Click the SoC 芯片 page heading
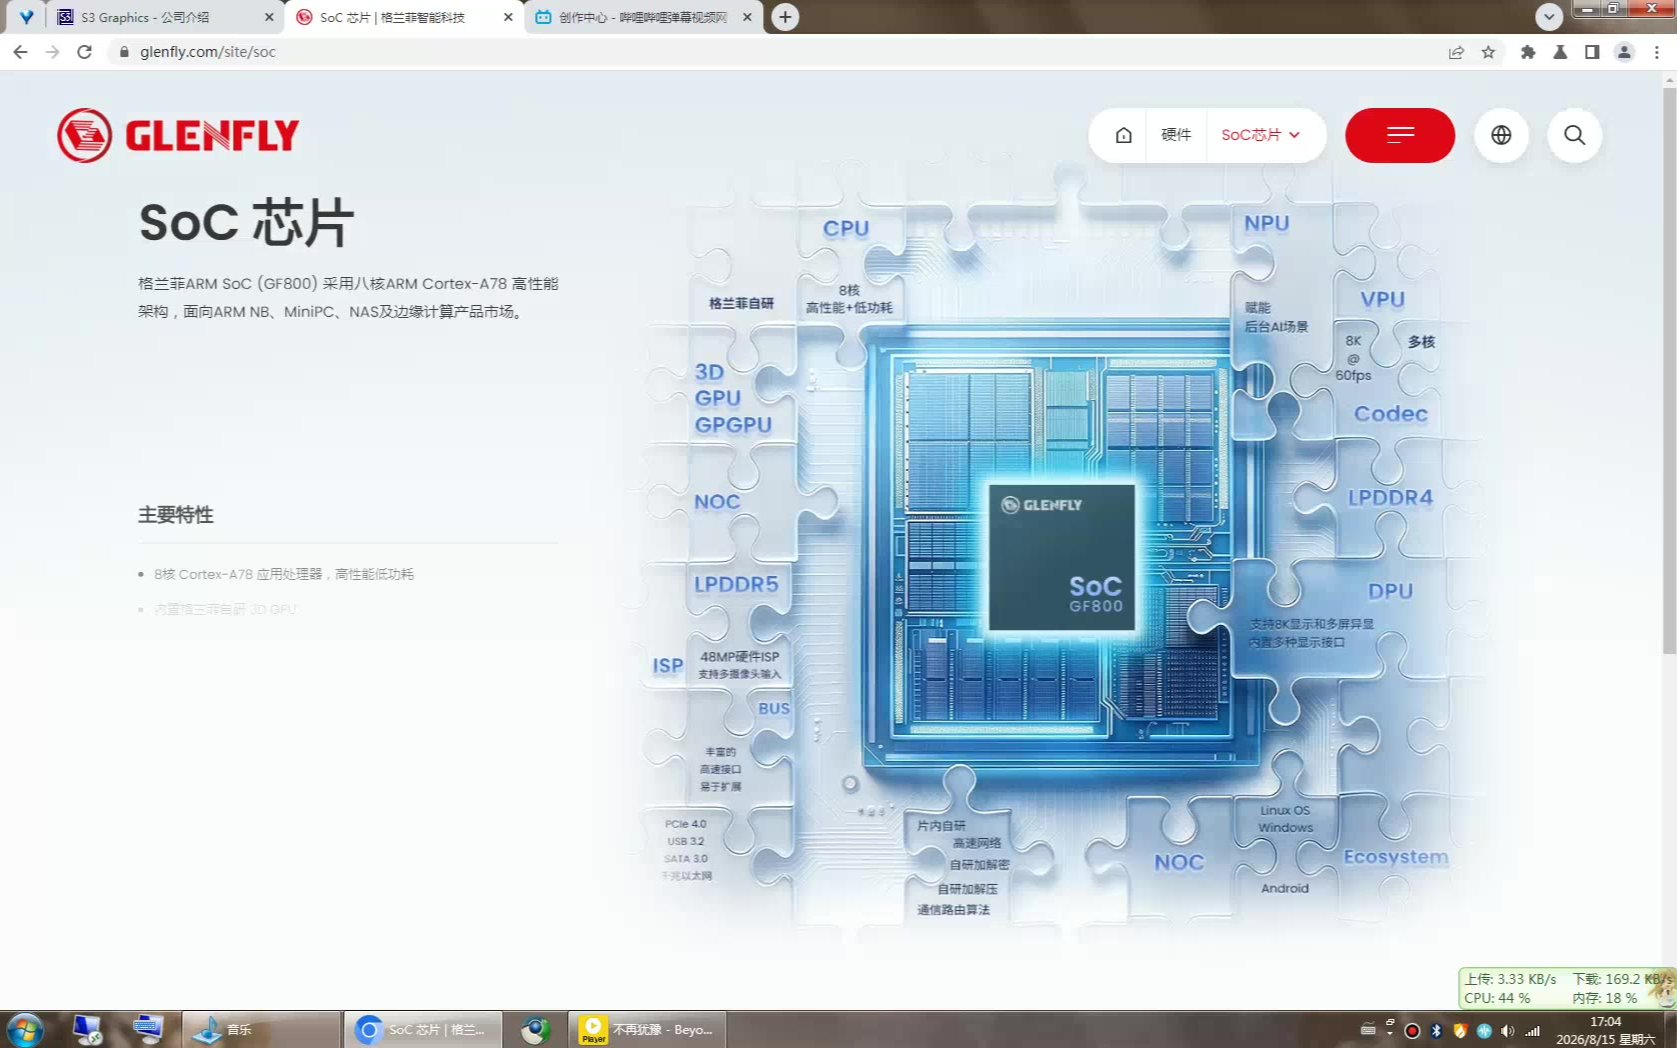1677x1048 pixels. [x=246, y=222]
